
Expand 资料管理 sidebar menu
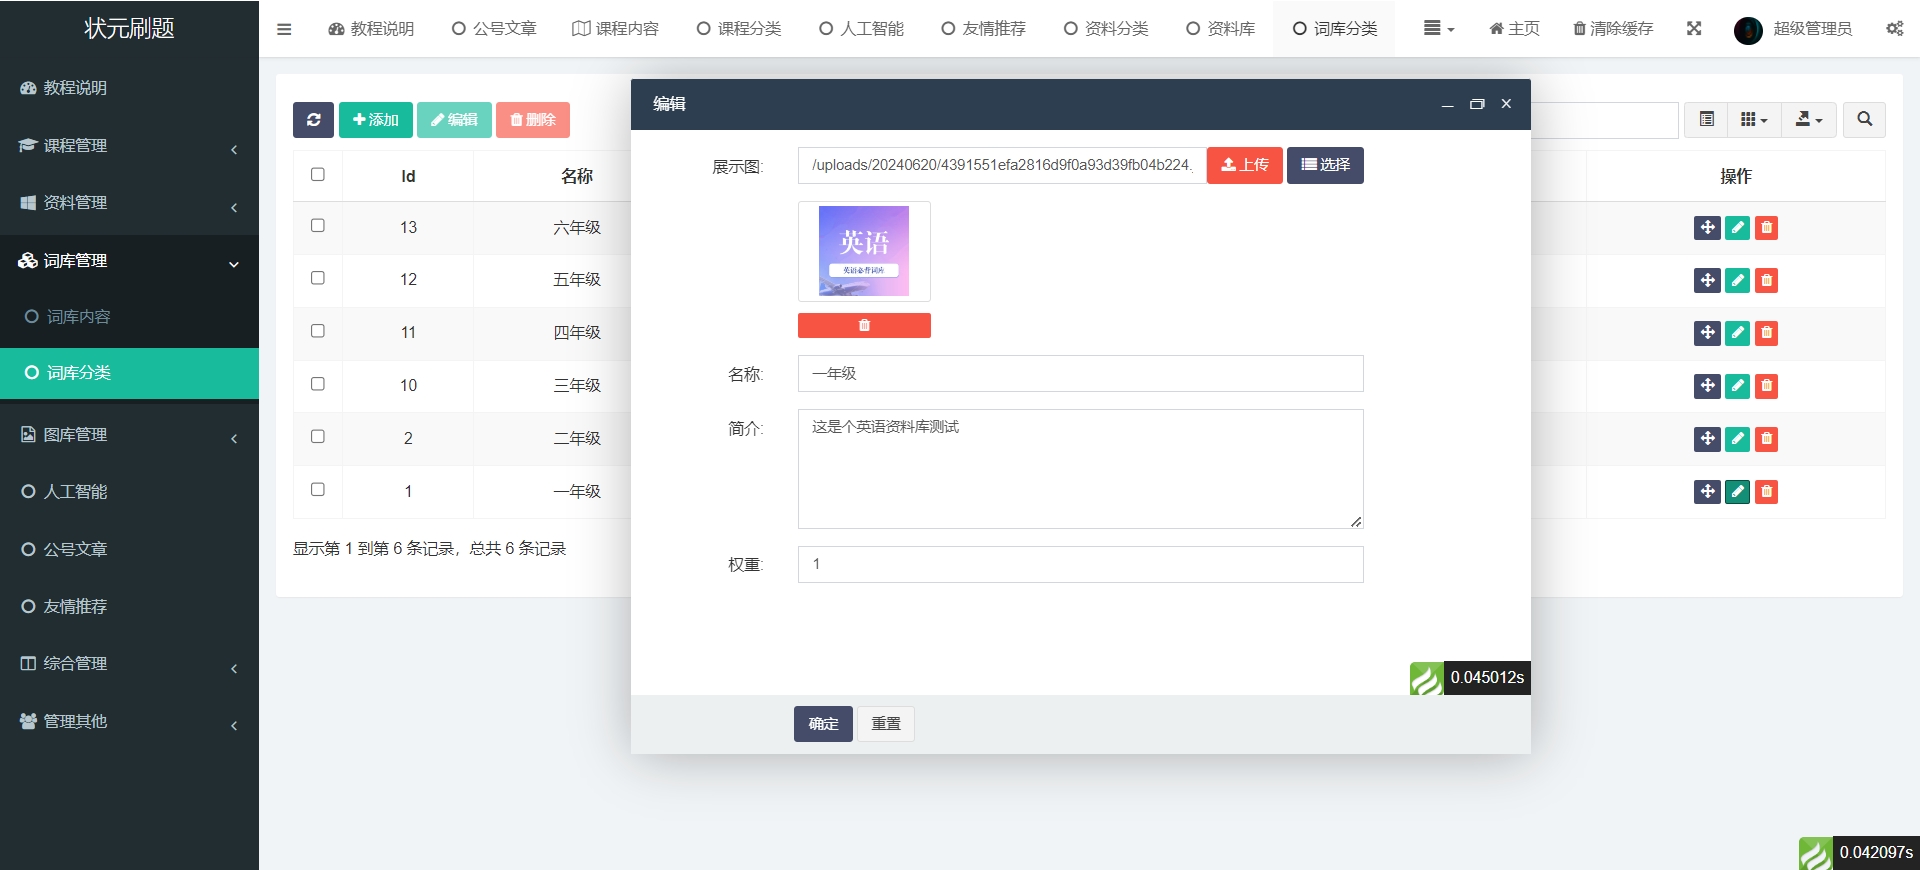click(x=129, y=203)
